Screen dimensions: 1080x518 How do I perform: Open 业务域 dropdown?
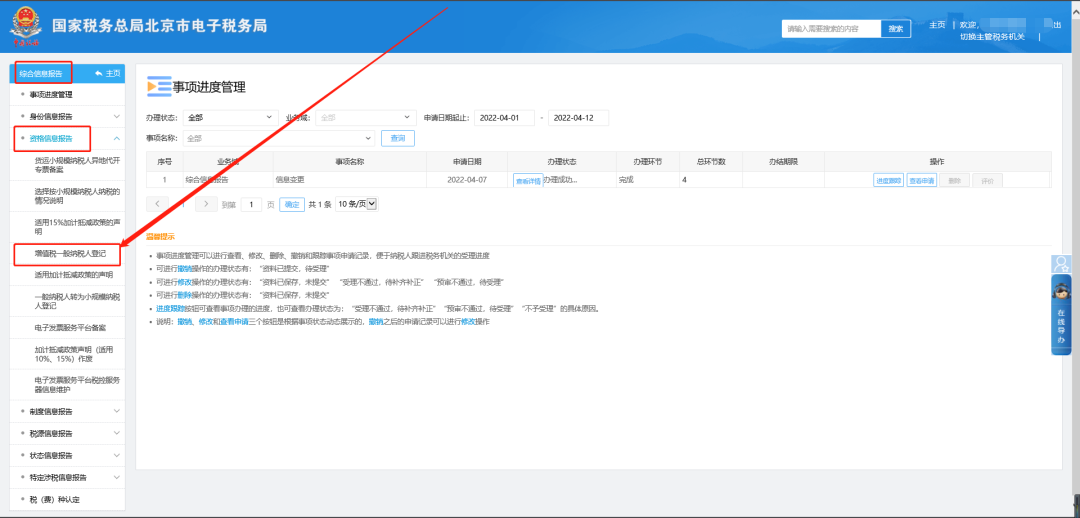pos(366,118)
